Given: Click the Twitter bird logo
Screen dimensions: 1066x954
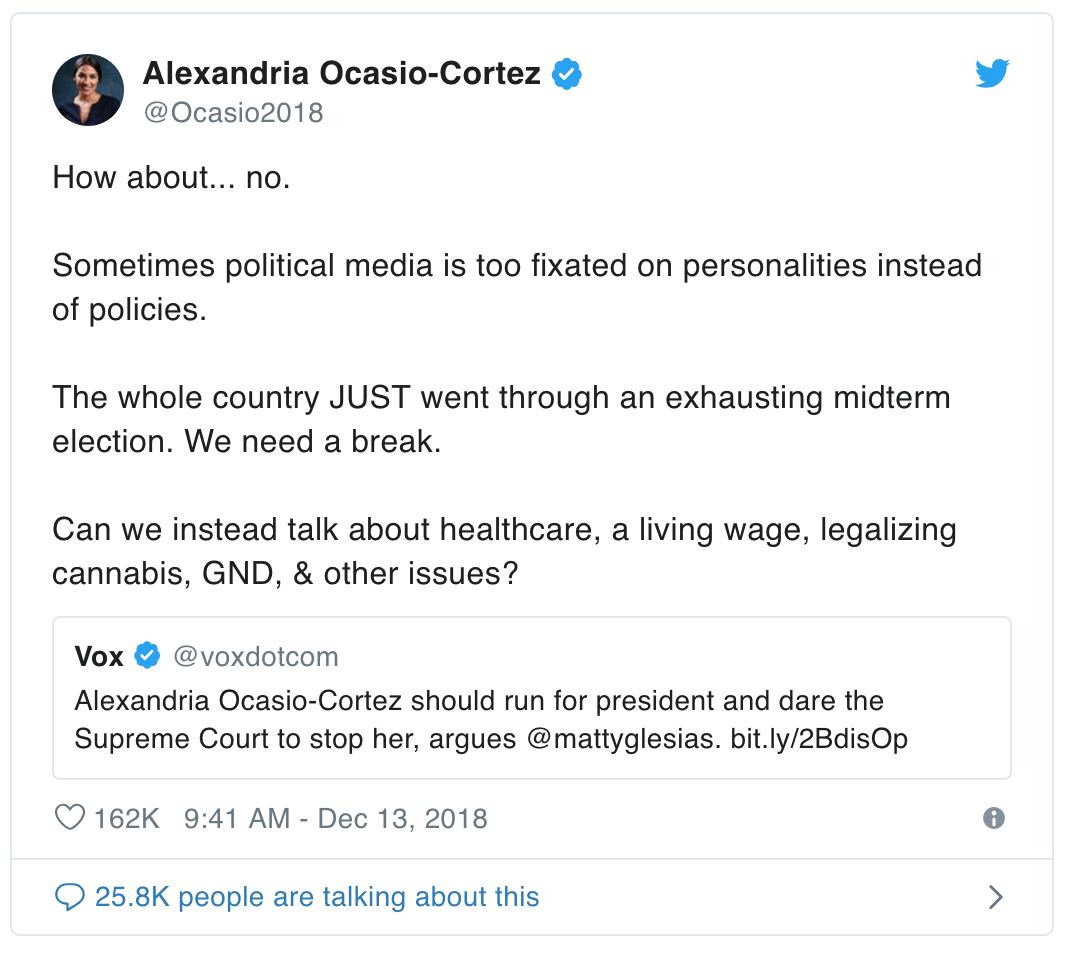Looking at the screenshot, I should tap(992, 74).
